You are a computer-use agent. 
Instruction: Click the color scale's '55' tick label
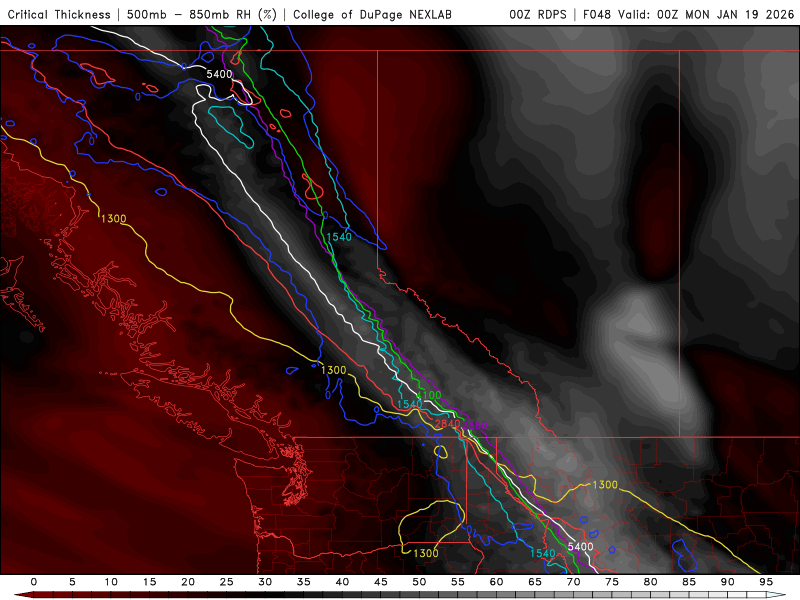[458, 582]
